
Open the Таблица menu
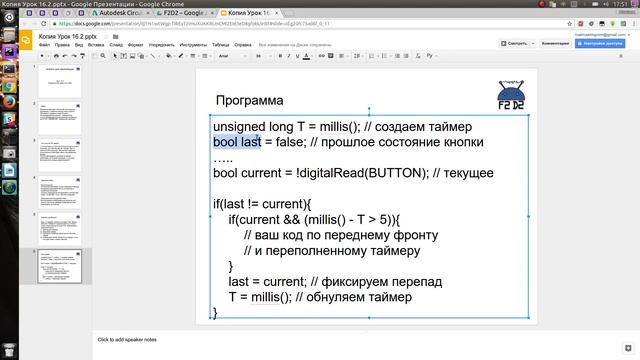(220, 45)
